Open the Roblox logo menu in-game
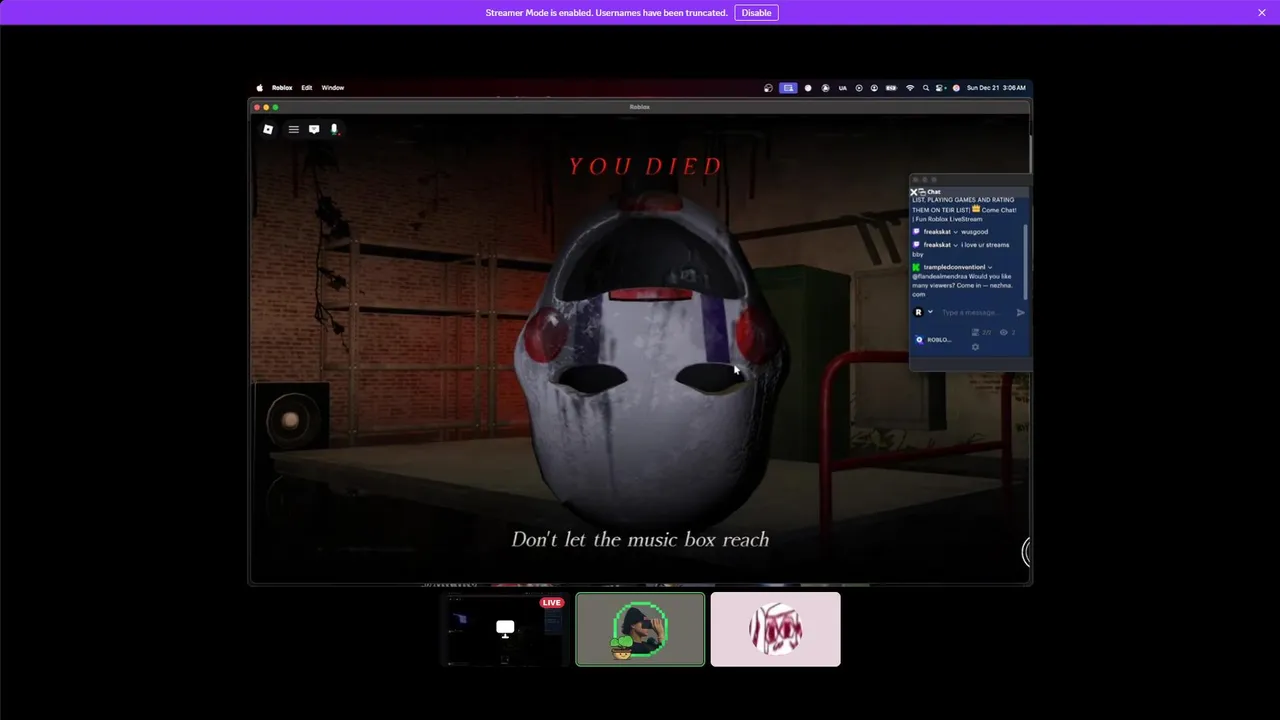The width and height of the screenshot is (1280, 720). pos(268,129)
